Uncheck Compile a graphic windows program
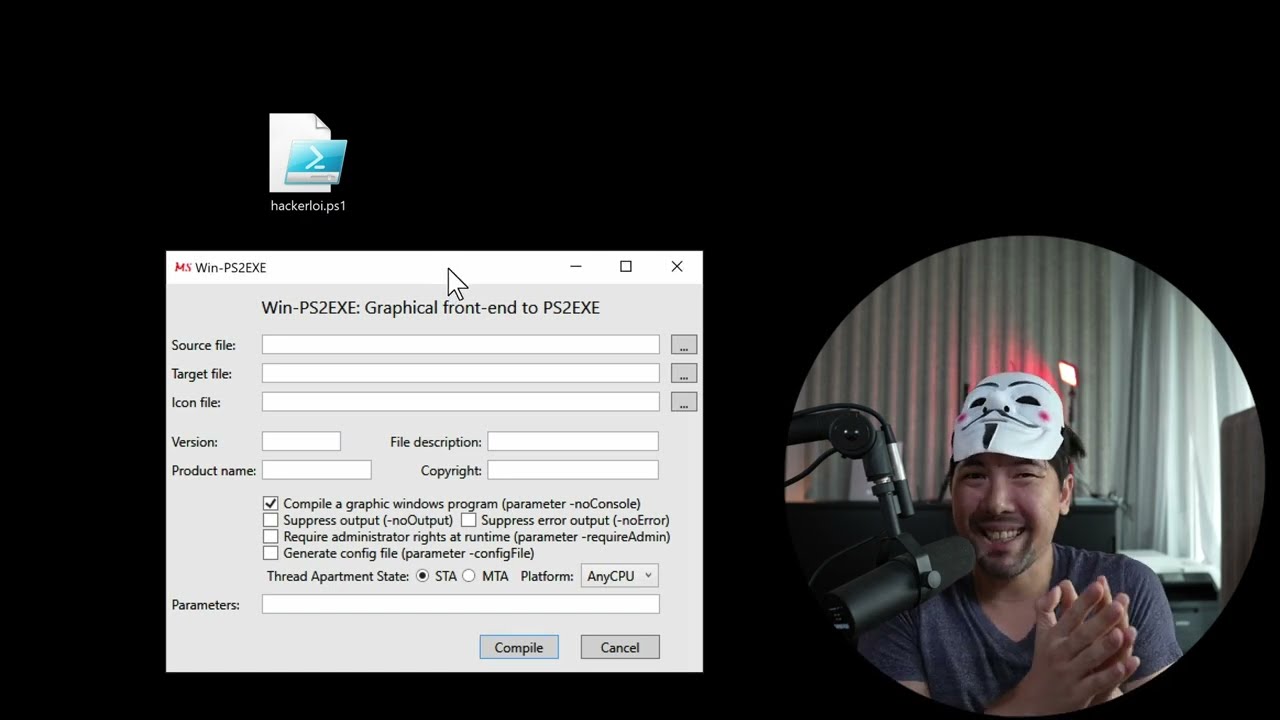1280x720 pixels. [271, 504]
